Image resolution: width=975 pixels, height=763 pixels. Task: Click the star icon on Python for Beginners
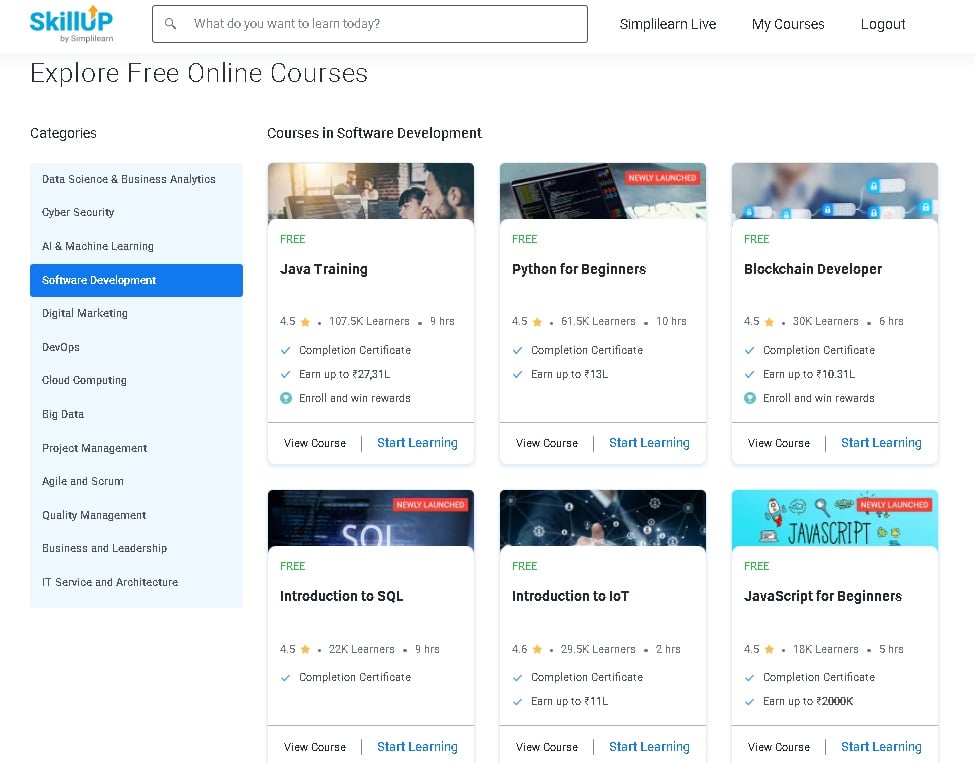click(x=537, y=321)
